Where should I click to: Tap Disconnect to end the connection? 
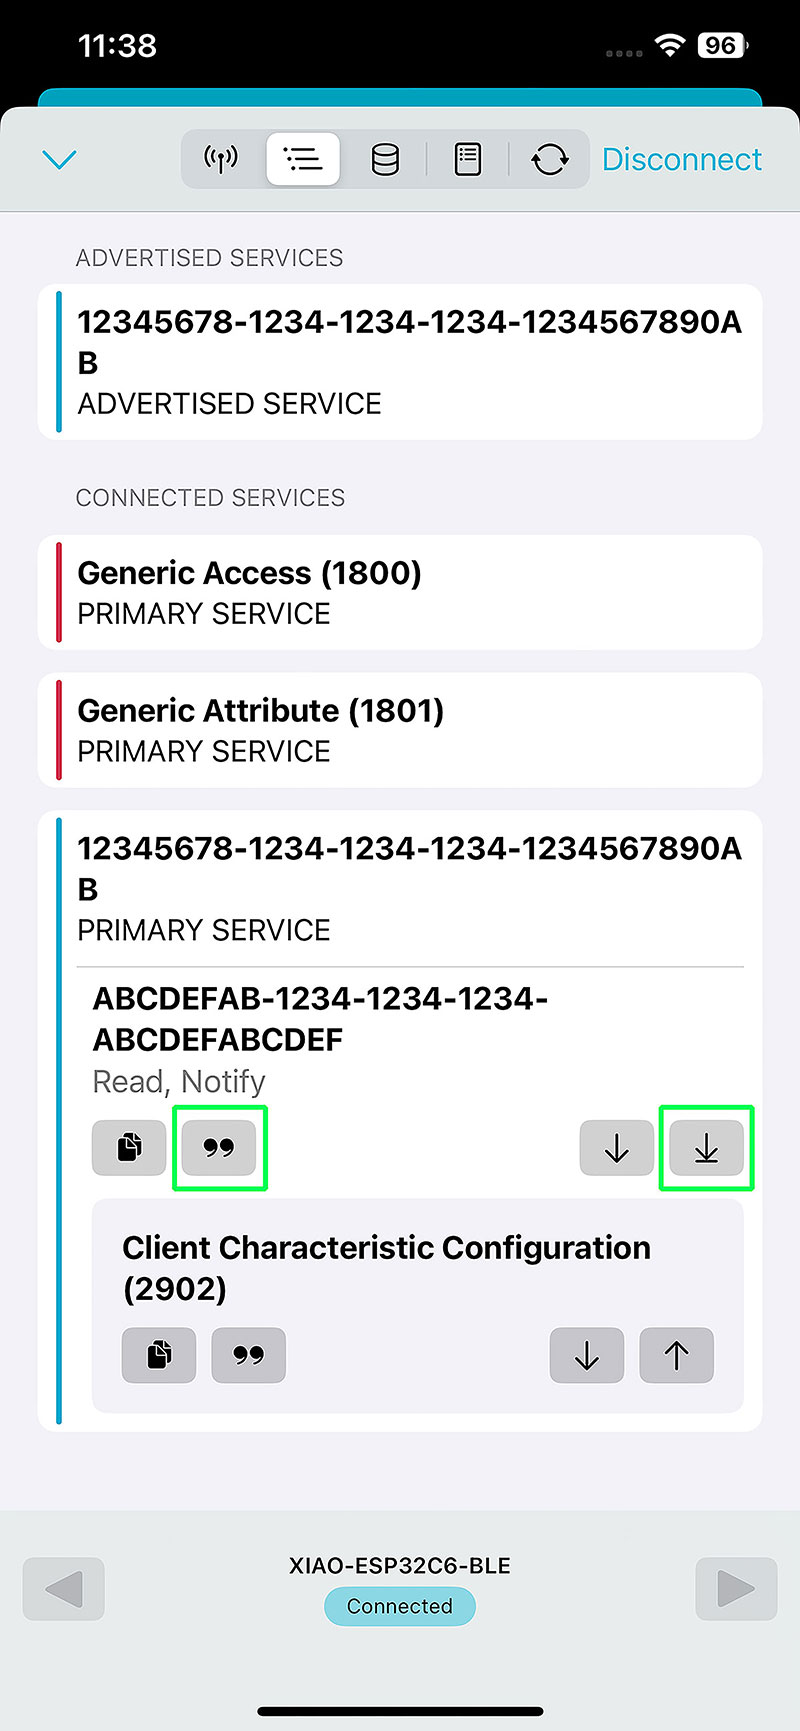(682, 159)
